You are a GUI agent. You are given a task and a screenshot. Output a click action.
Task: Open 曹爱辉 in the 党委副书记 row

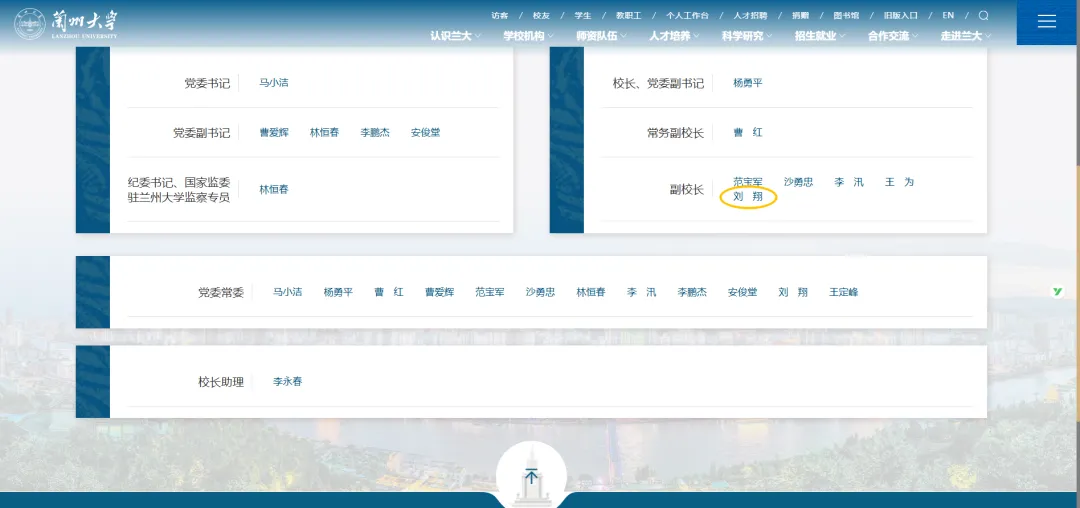(x=273, y=132)
